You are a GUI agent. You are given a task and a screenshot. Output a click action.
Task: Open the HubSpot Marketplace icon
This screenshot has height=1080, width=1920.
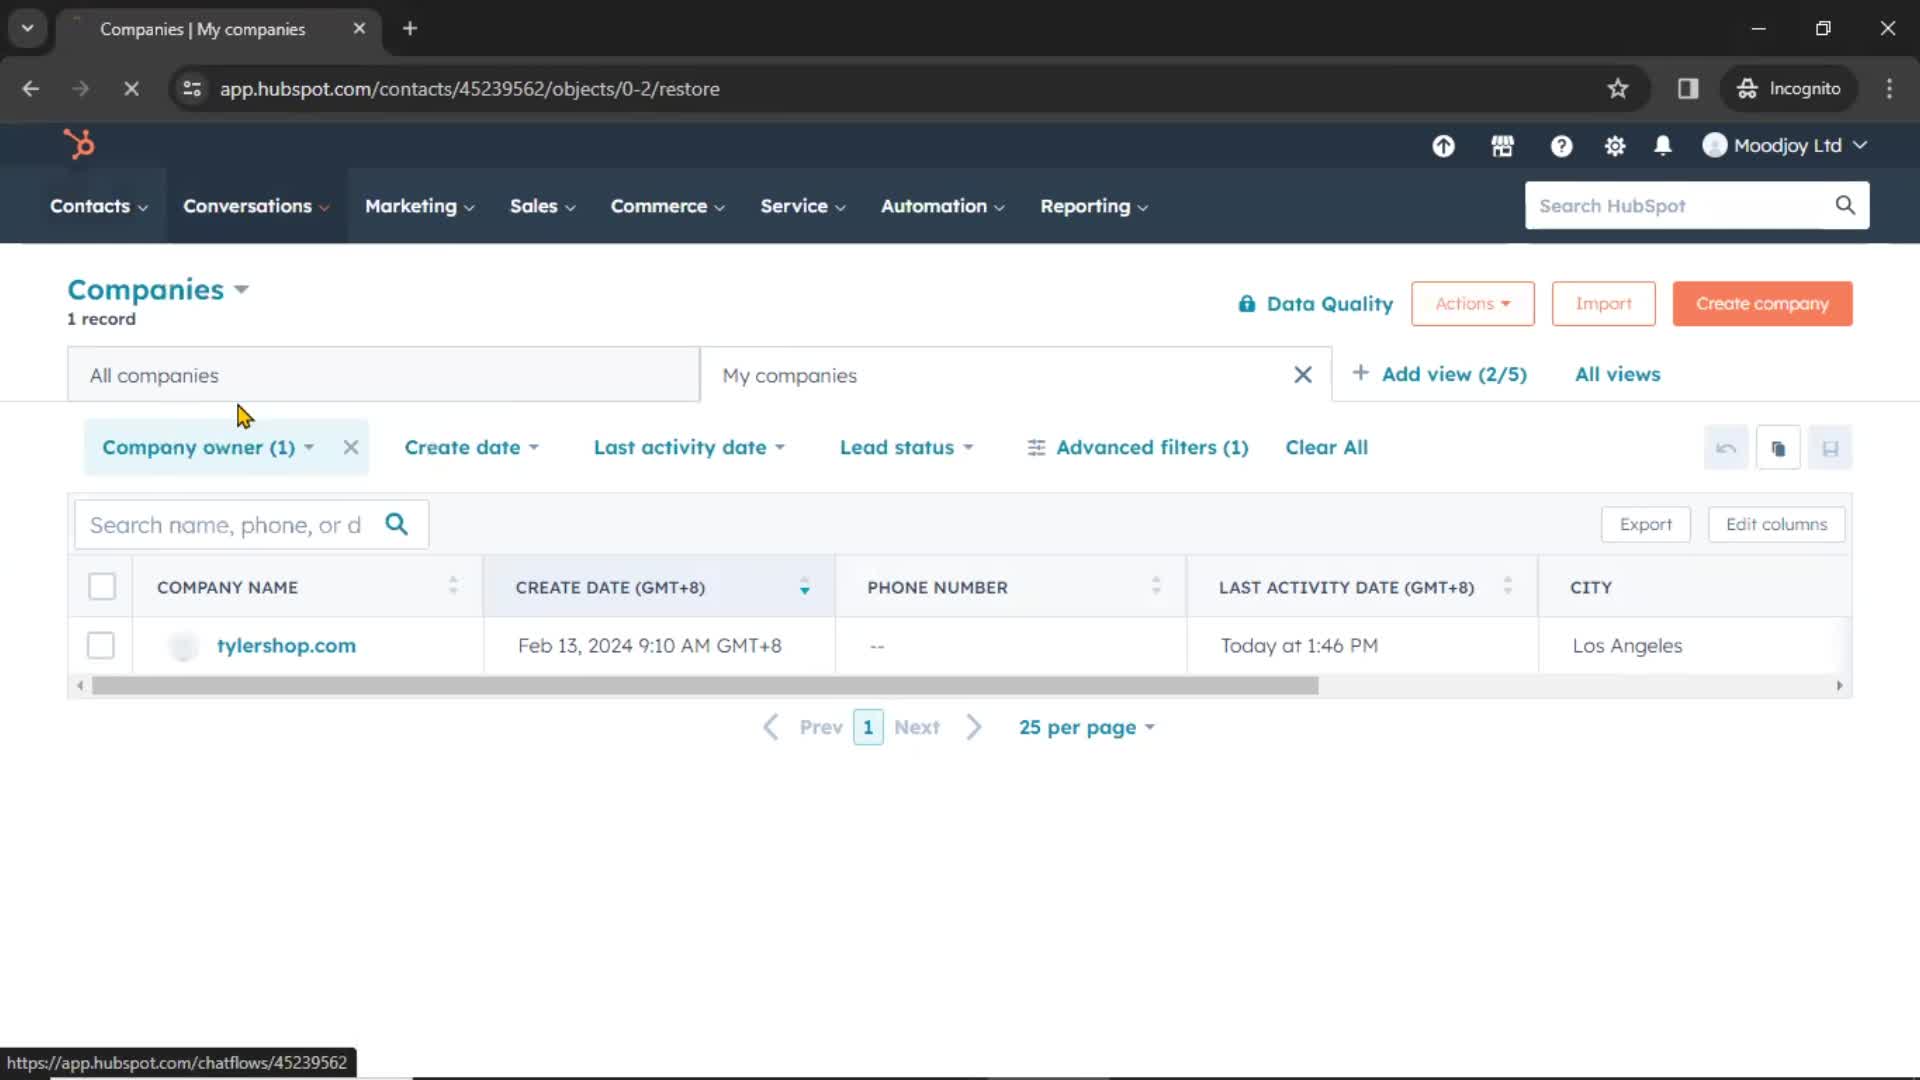point(1502,146)
